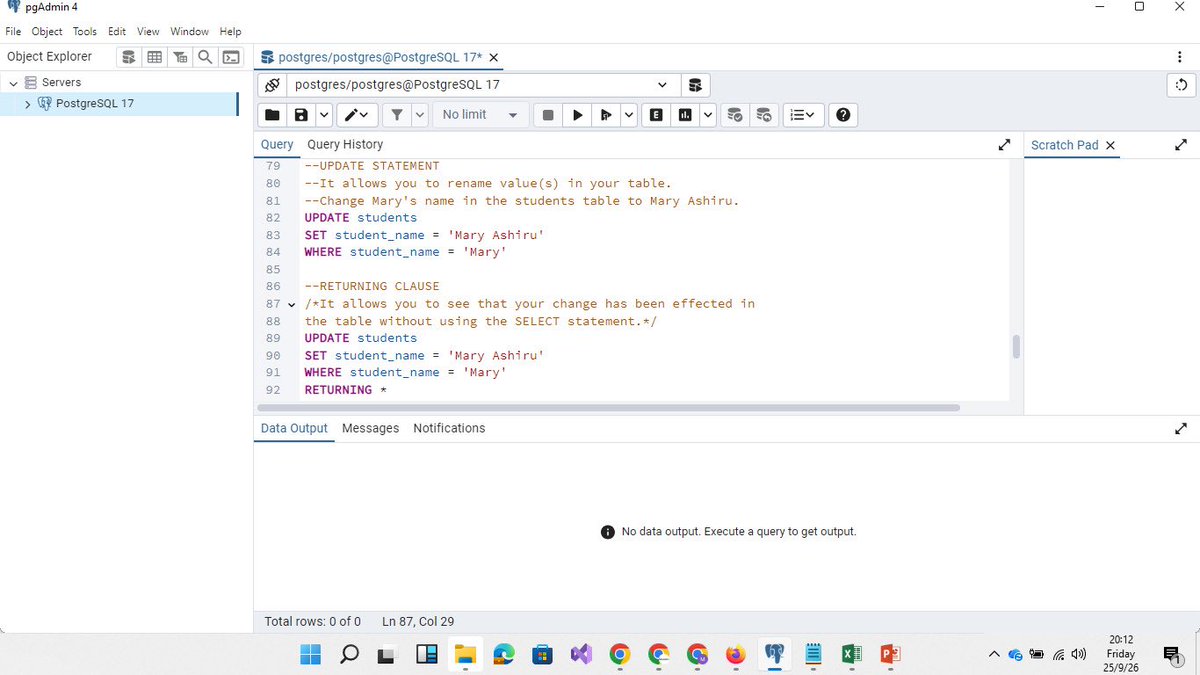Run Execute script icon next to play
Viewport: 1200px width, 675px height.
tap(605, 115)
